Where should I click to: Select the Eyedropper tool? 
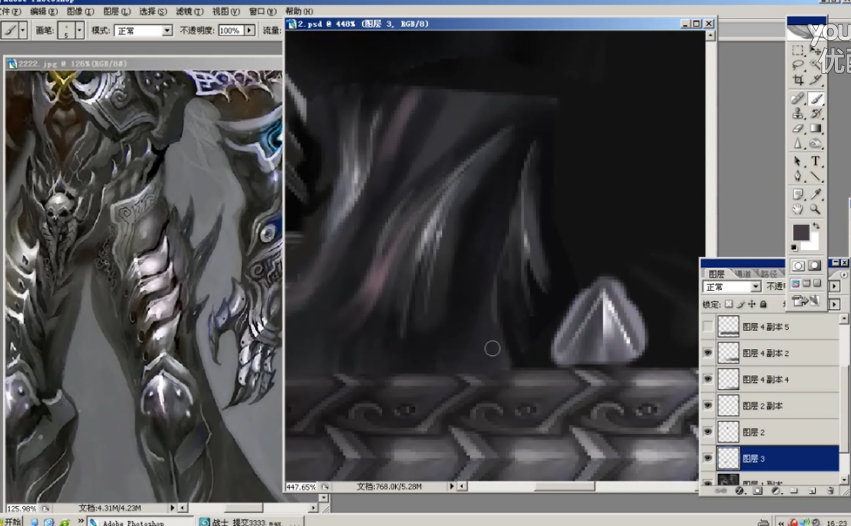815,194
